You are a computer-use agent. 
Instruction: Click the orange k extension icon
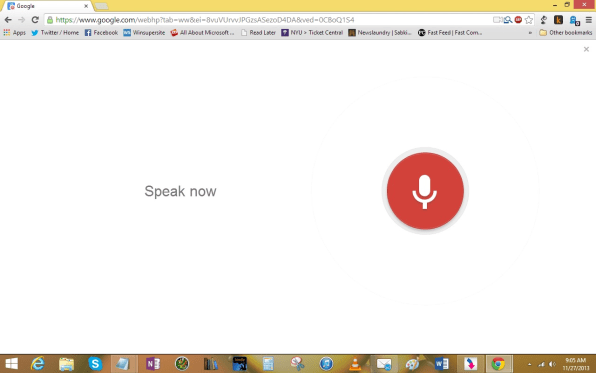(x=558, y=20)
